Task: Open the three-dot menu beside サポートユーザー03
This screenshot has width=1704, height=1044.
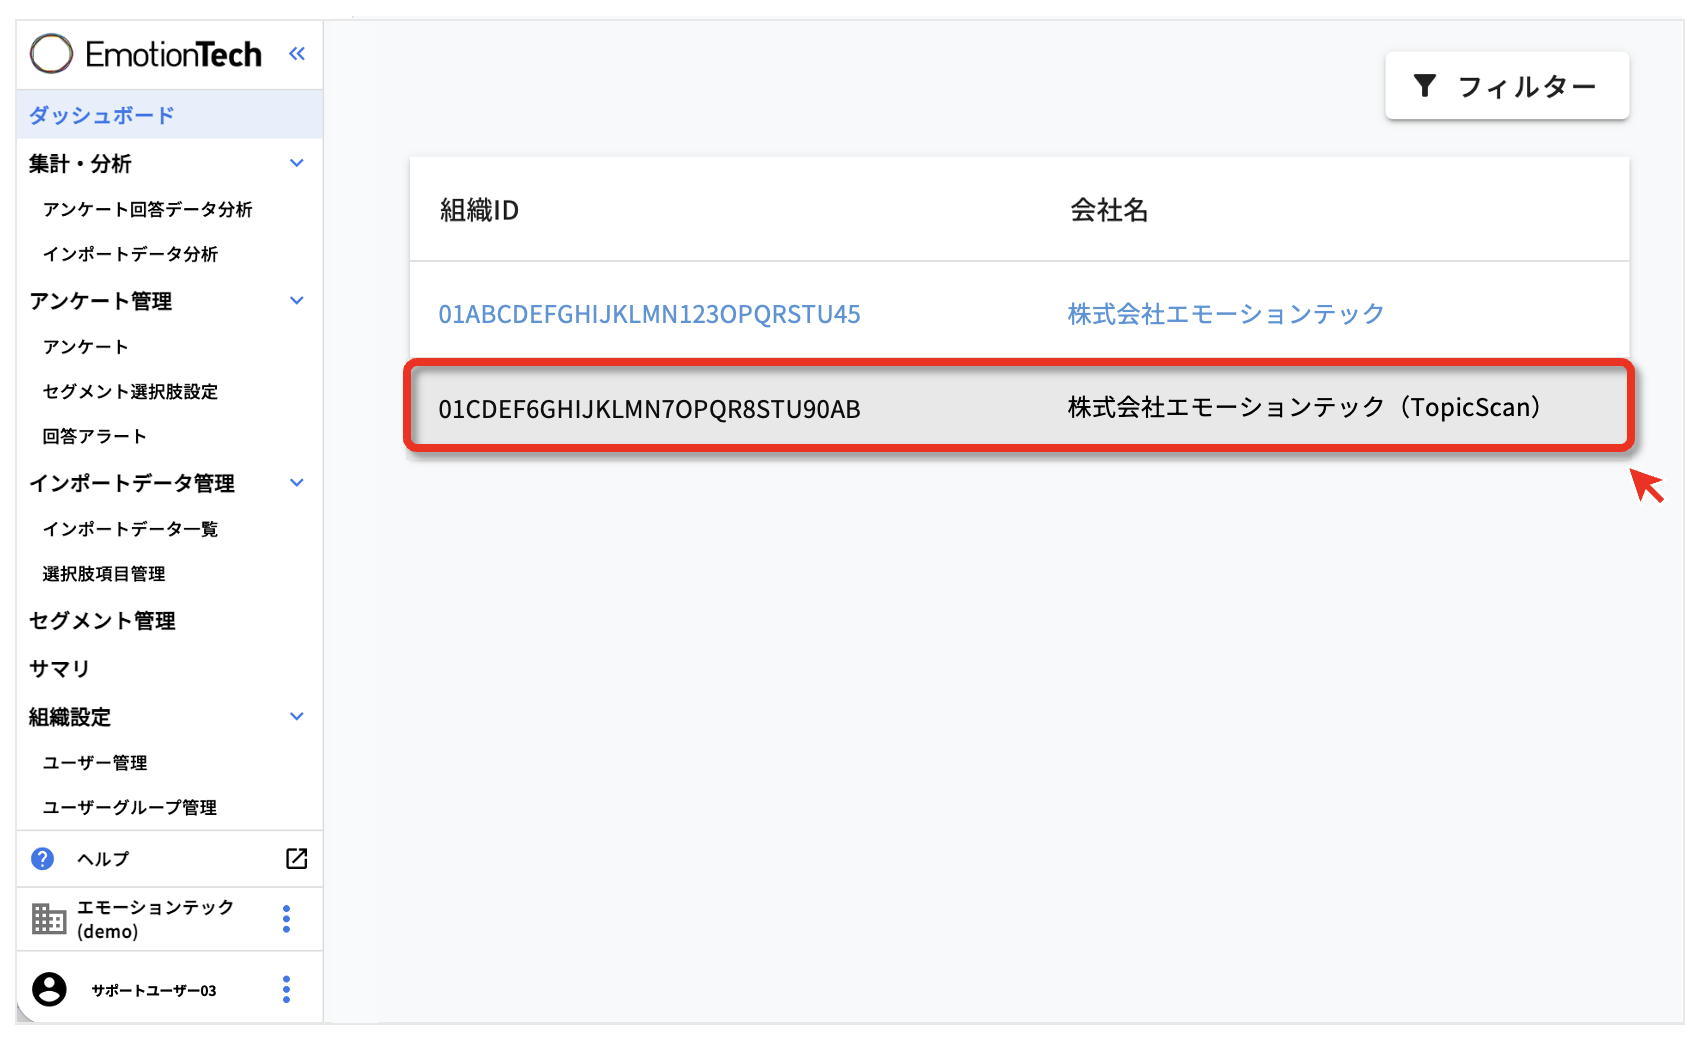Action: 286,990
